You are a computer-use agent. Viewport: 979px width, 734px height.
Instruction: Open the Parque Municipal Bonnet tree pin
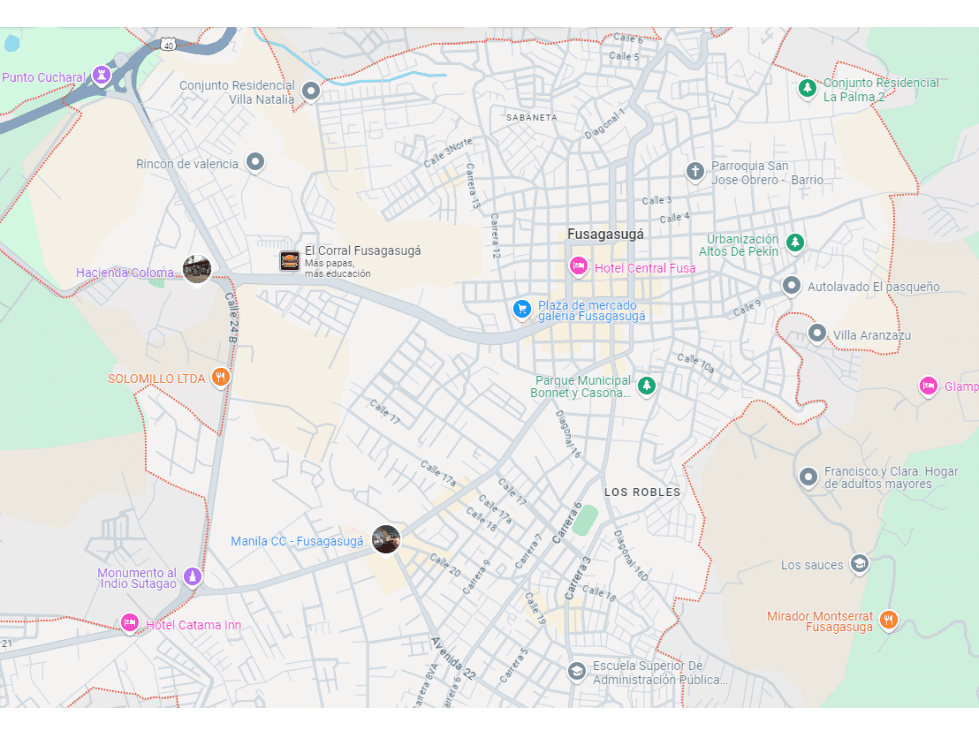[647, 385]
